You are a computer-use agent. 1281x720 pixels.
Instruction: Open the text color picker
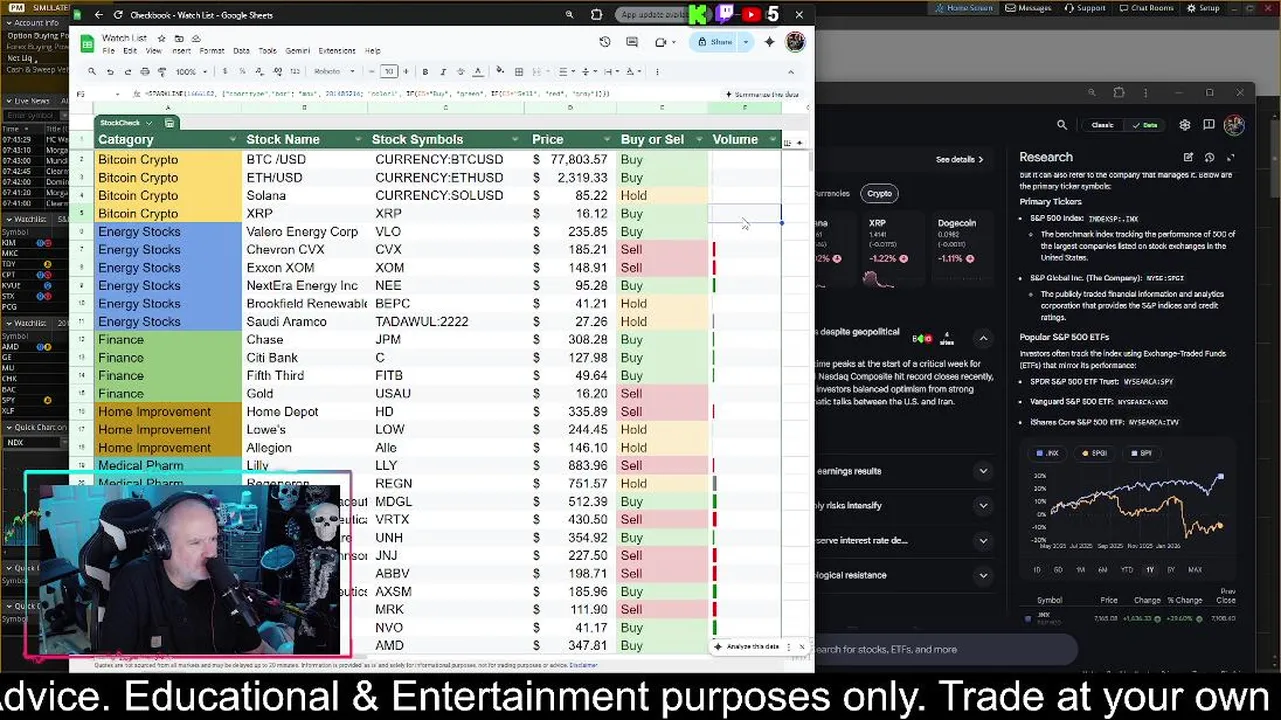pos(478,72)
